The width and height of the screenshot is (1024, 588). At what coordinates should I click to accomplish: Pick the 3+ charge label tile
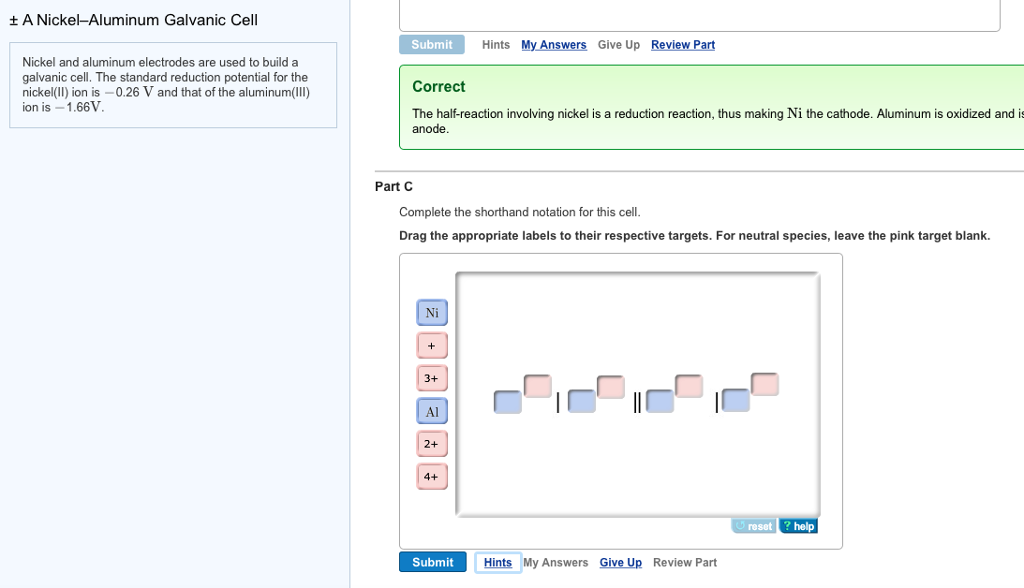tap(432, 379)
